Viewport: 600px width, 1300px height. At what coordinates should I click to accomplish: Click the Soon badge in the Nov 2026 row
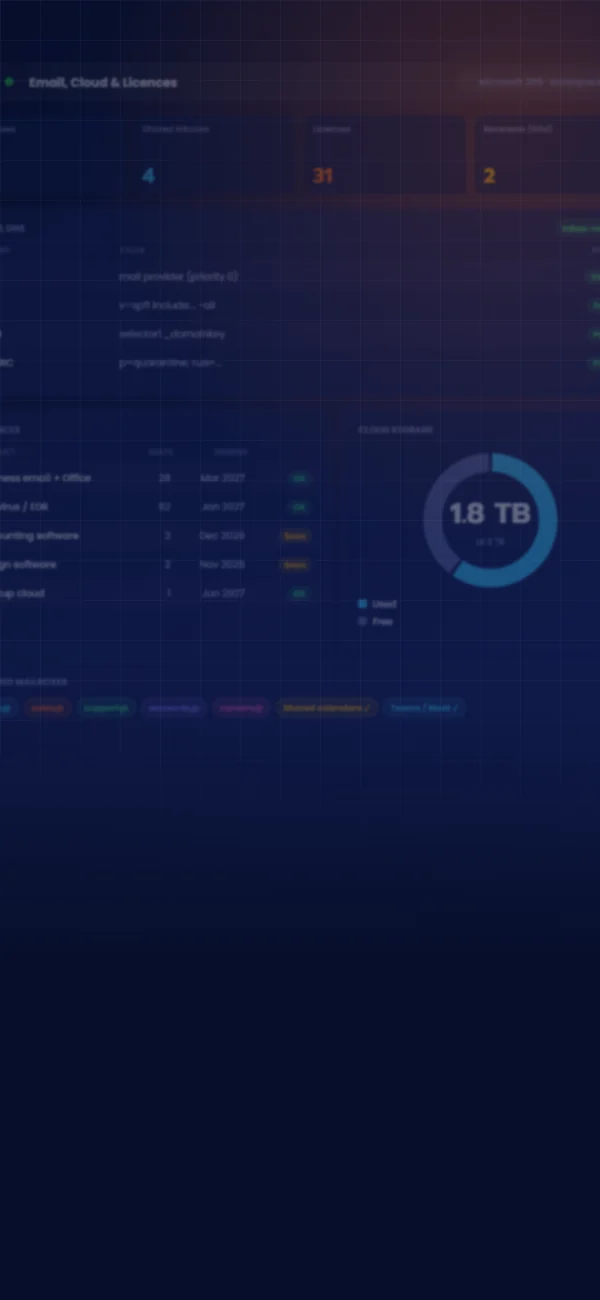point(296,565)
